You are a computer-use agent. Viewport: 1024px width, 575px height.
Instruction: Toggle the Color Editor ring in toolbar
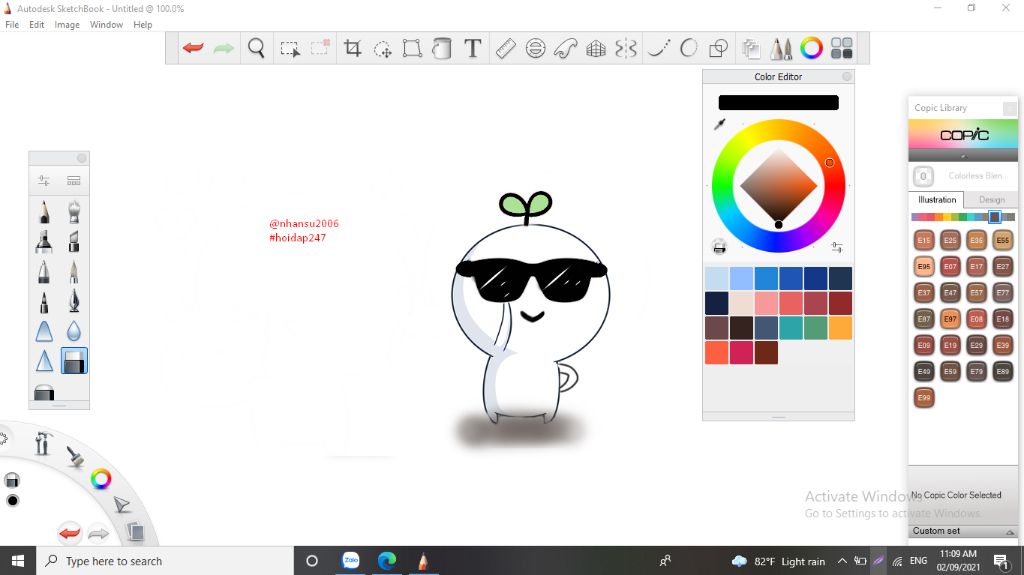811,48
